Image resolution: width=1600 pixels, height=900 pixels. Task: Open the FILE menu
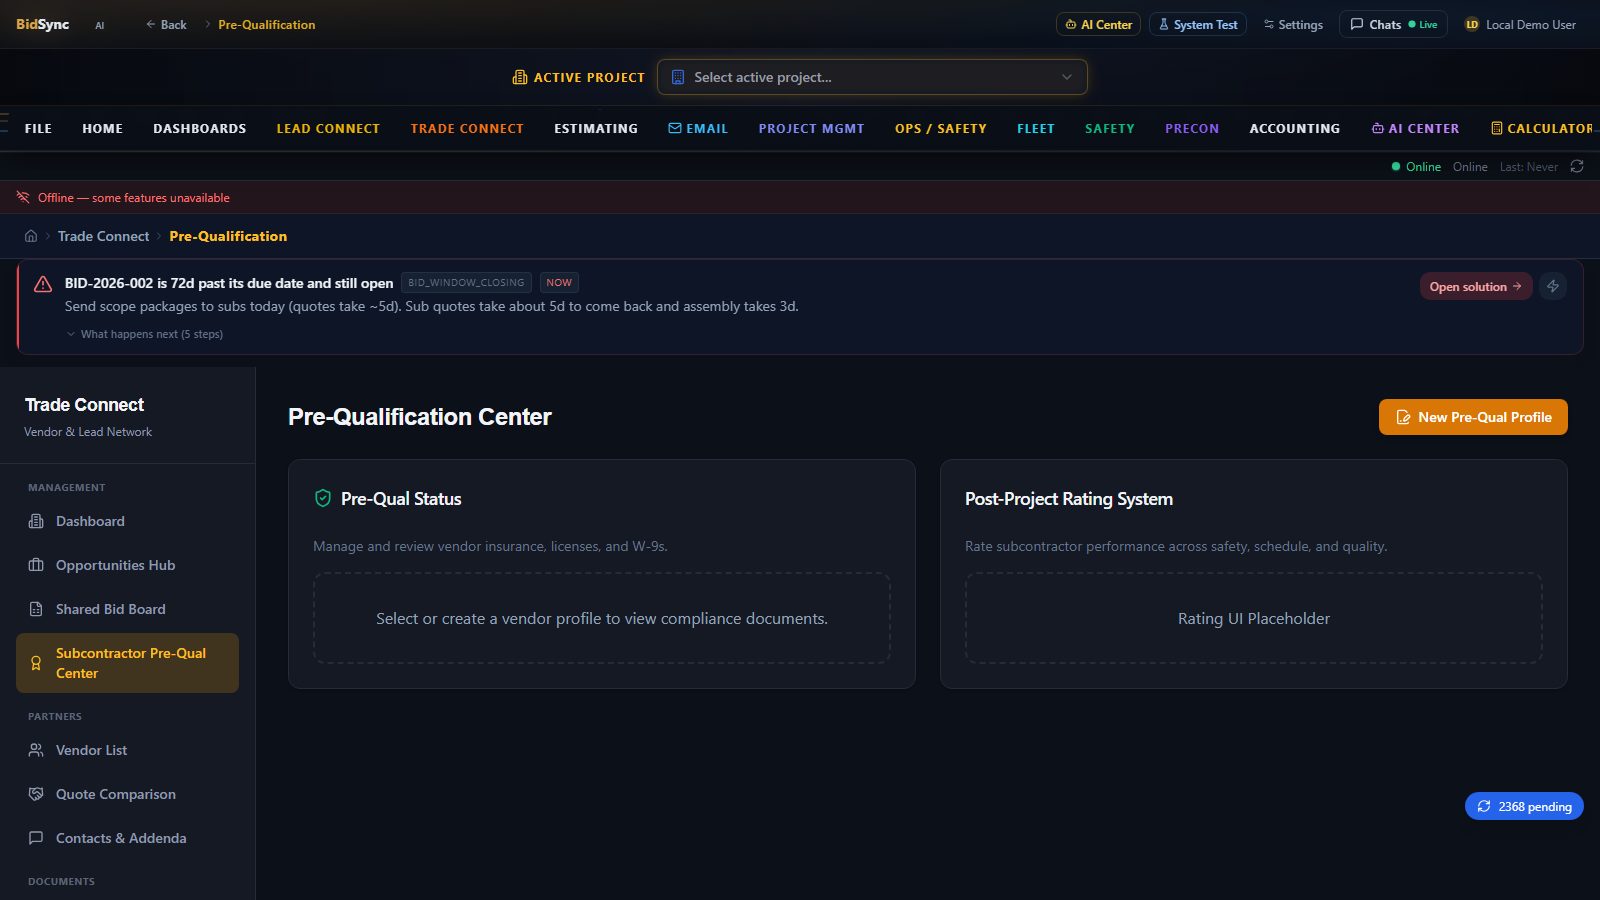[x=38, y=128]
